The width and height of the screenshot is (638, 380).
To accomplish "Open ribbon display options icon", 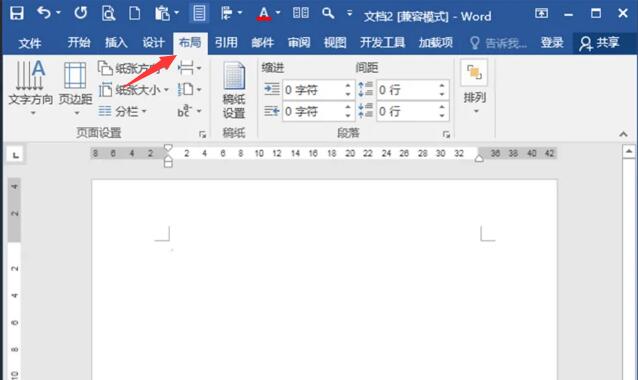I will [541, 13].
